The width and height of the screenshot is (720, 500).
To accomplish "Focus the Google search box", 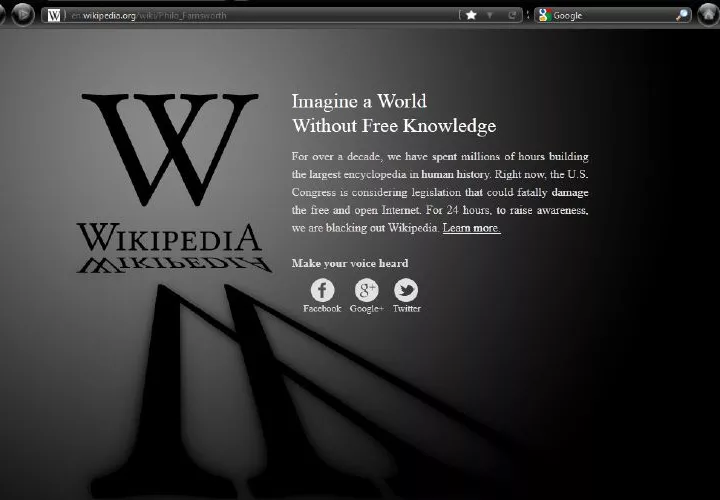I will click(x=612, y=15).
